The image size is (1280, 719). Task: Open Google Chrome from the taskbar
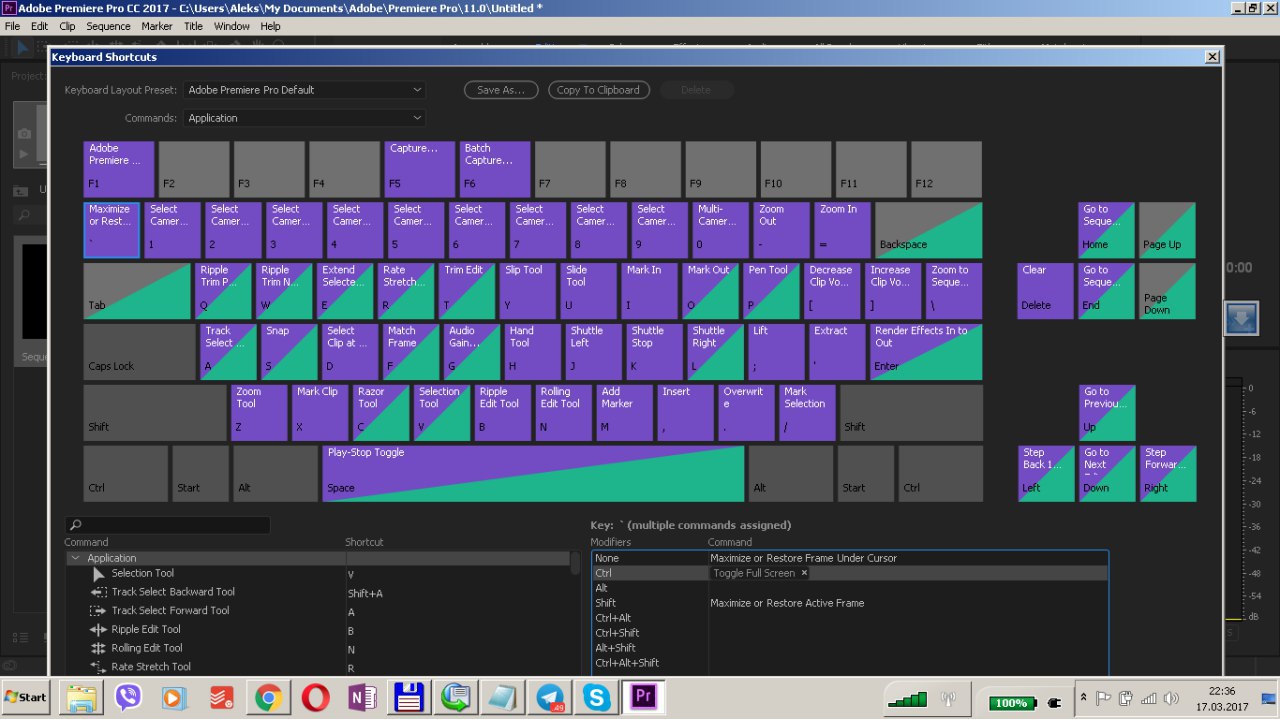coord(268,697)
